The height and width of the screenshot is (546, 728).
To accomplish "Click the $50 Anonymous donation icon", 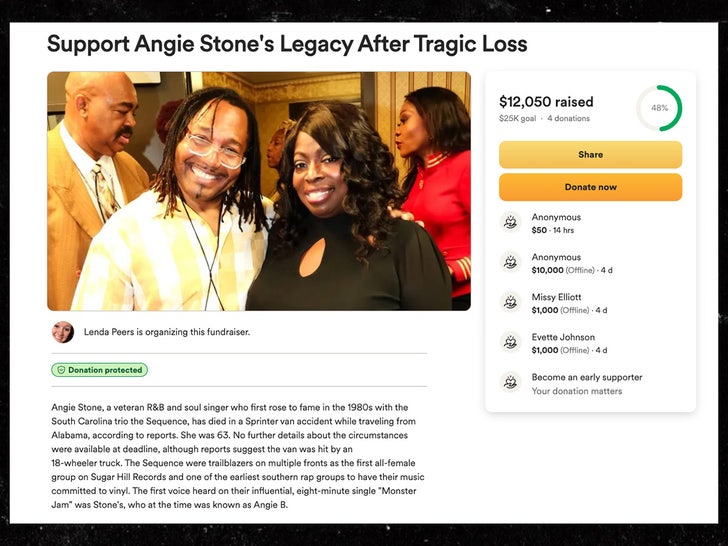I will [510, 222].
